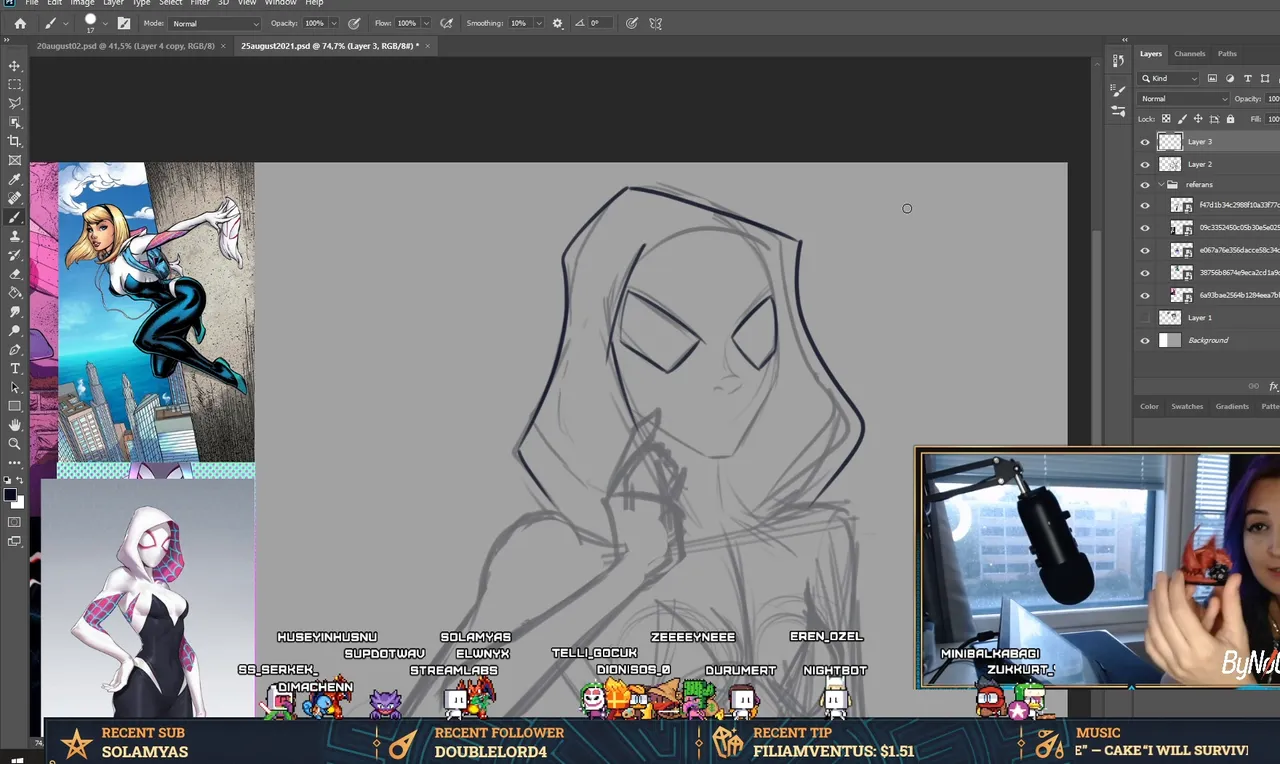The image size is (1280, 764).
Task: Click the foreground color swatch
Action: pyautogui.click(x=10, y=495)
